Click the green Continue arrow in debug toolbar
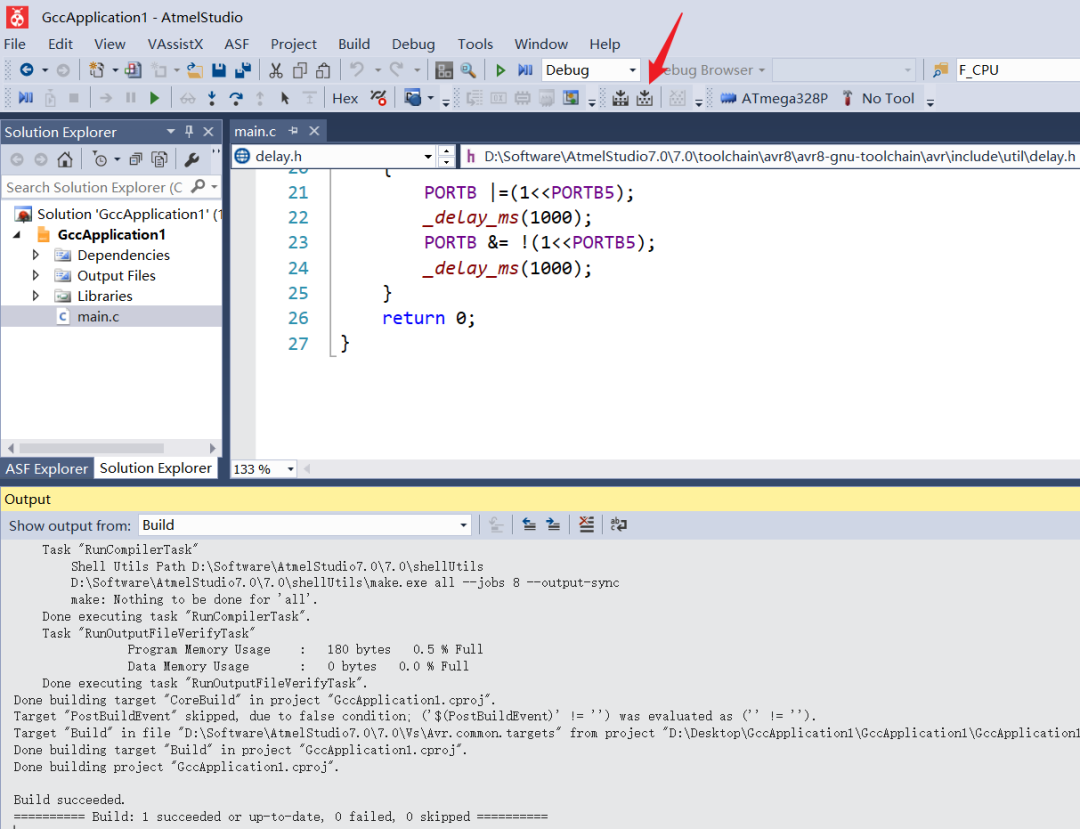1080x829 pixels. [x=154, y=98]
